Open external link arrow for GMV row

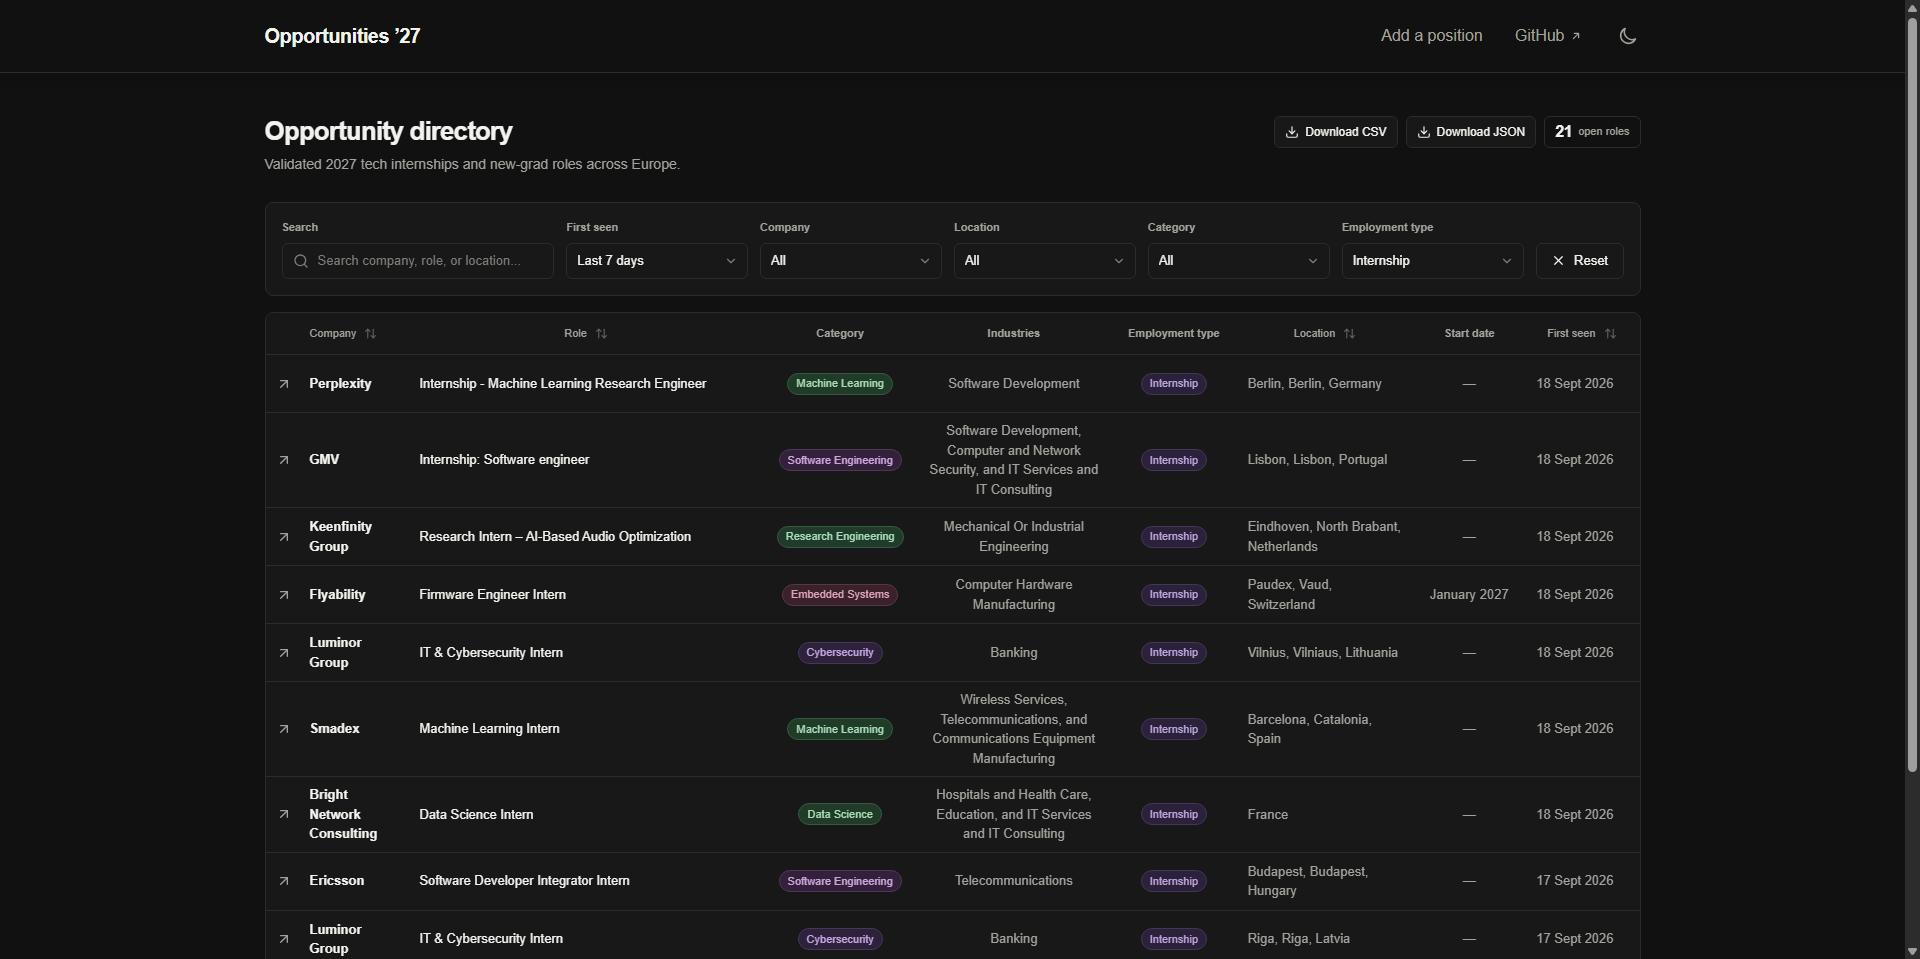tap(284, 460)
